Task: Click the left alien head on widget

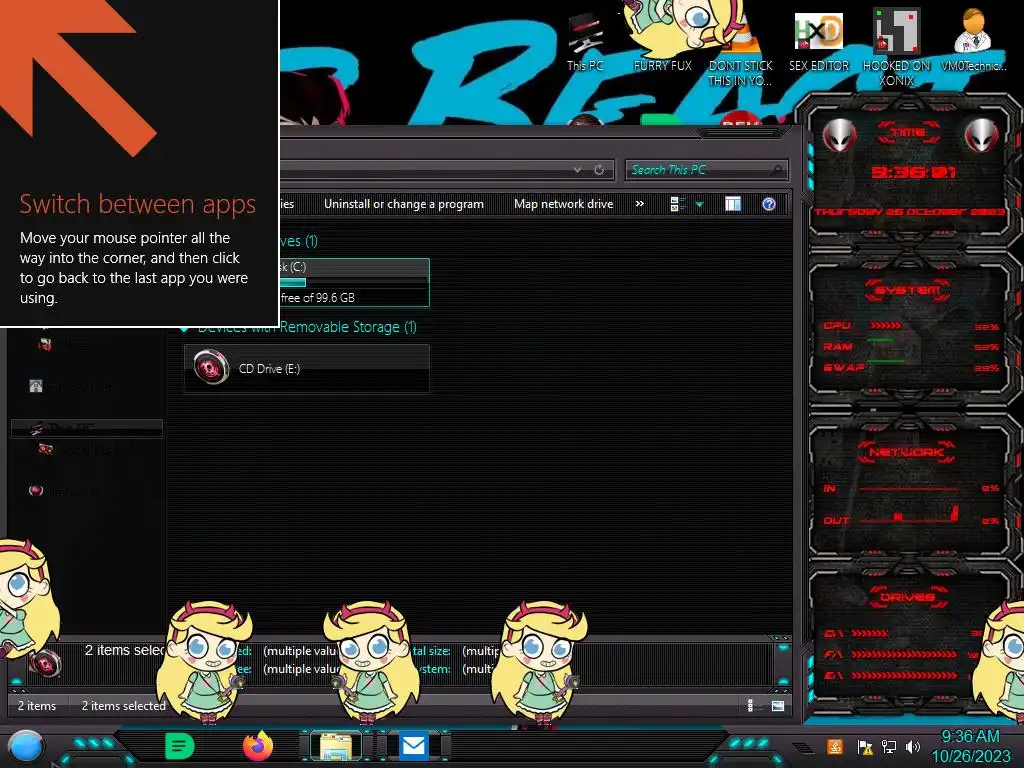Action: pos(839,135)
